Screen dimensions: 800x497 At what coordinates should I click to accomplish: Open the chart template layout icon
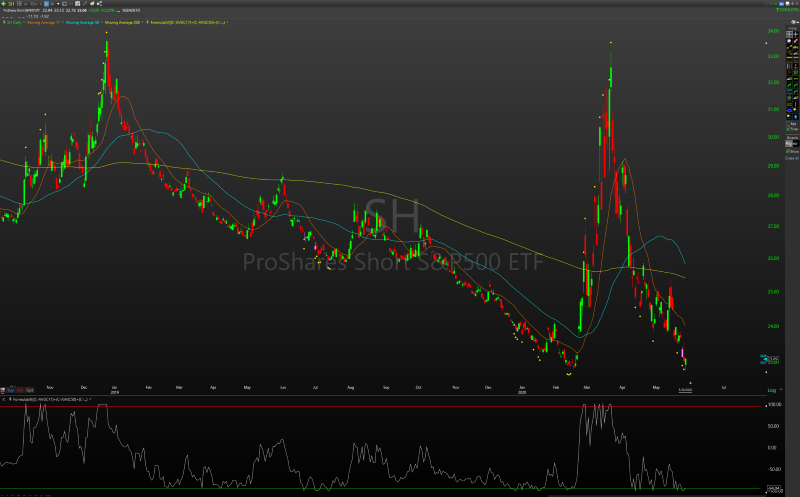tap(64, 4)
